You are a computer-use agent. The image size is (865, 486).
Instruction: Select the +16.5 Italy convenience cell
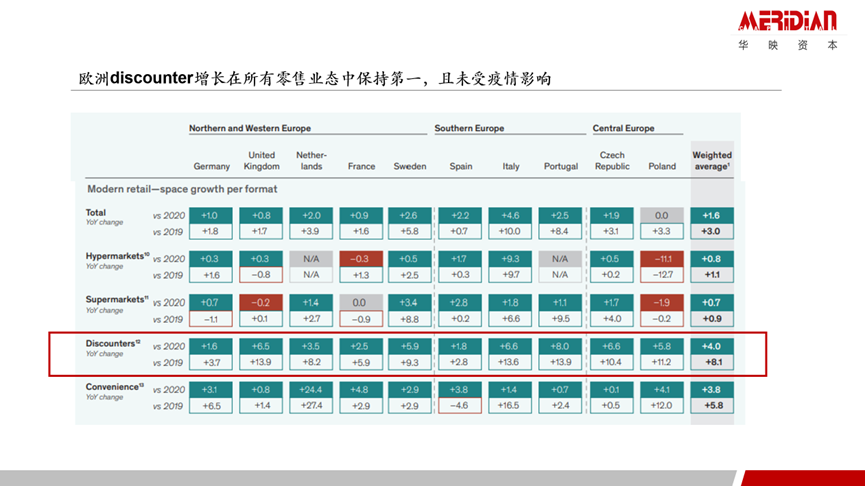[511, 407]
